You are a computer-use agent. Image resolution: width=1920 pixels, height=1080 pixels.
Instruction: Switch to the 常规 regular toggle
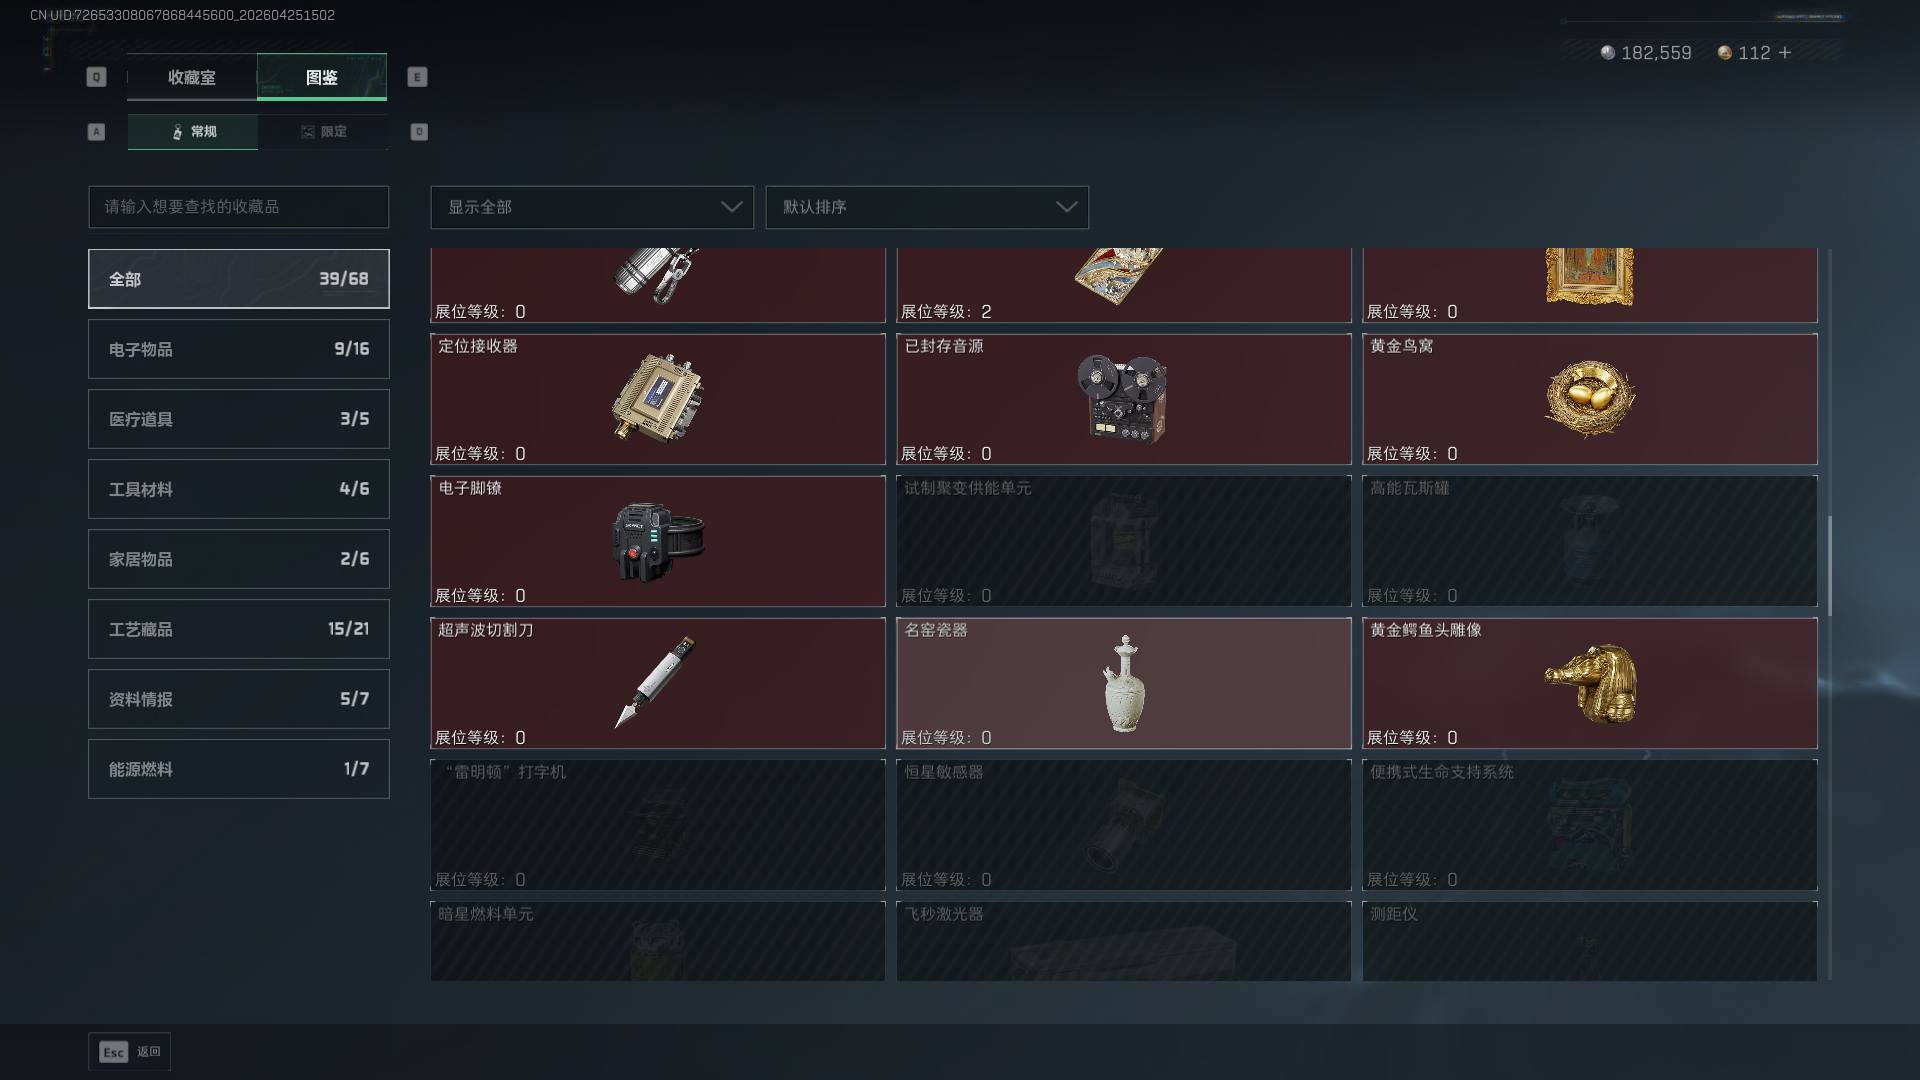pos(193,132)
